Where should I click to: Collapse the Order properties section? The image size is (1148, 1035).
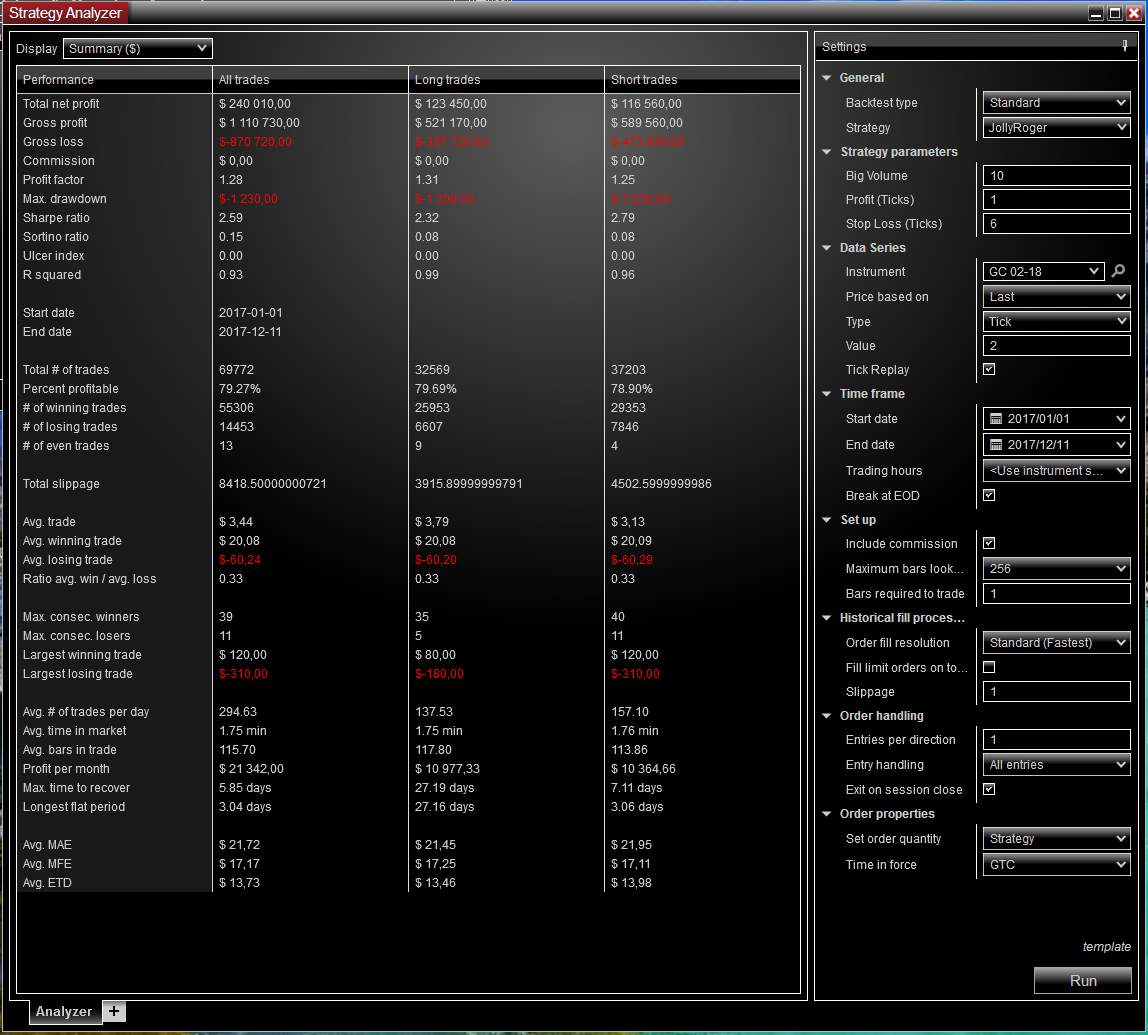827,814
